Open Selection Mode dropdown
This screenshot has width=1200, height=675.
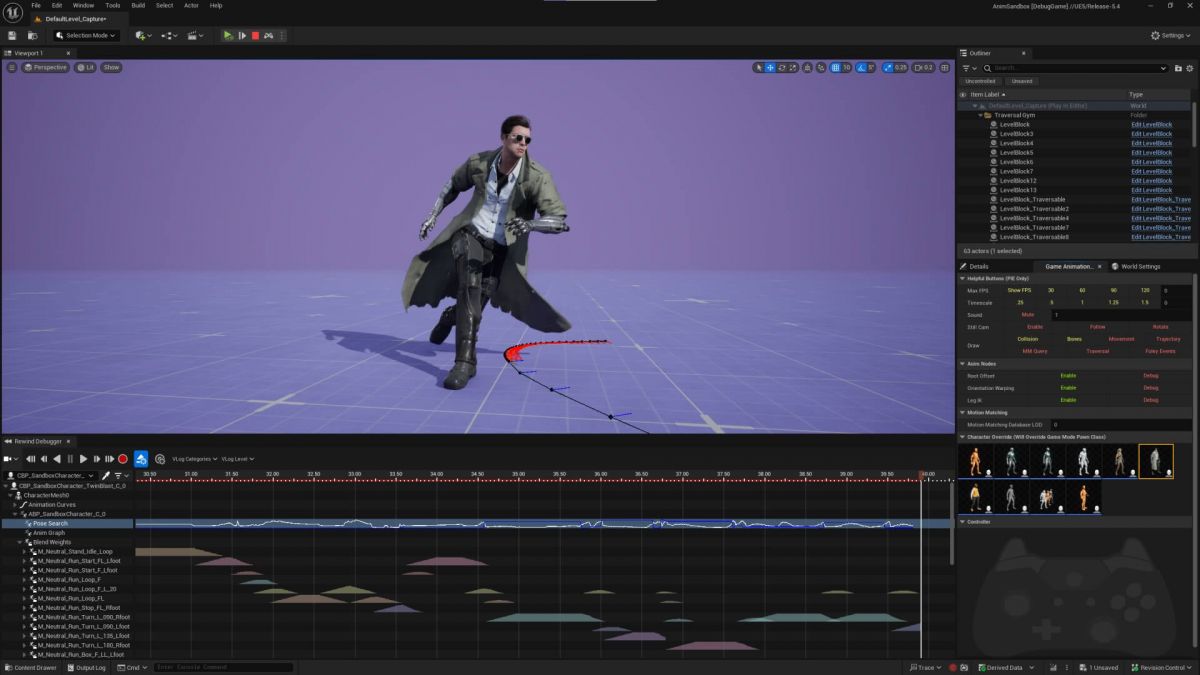click(86, 35)
